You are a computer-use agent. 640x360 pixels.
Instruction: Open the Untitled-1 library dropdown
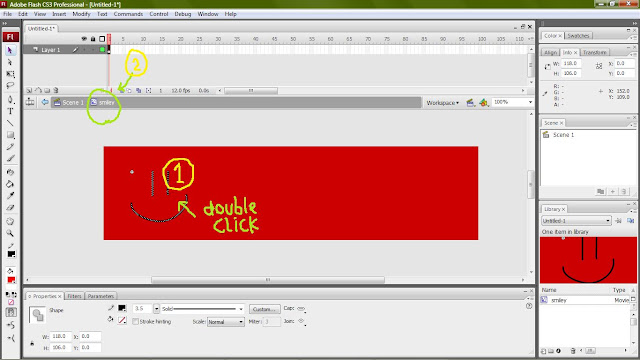pos(576,221)
